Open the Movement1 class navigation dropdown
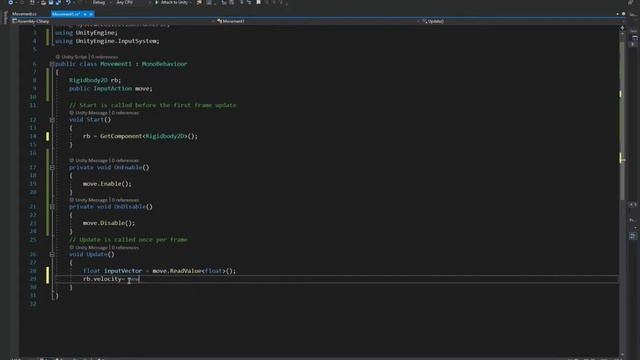640x360 pixels. point(318,21)
